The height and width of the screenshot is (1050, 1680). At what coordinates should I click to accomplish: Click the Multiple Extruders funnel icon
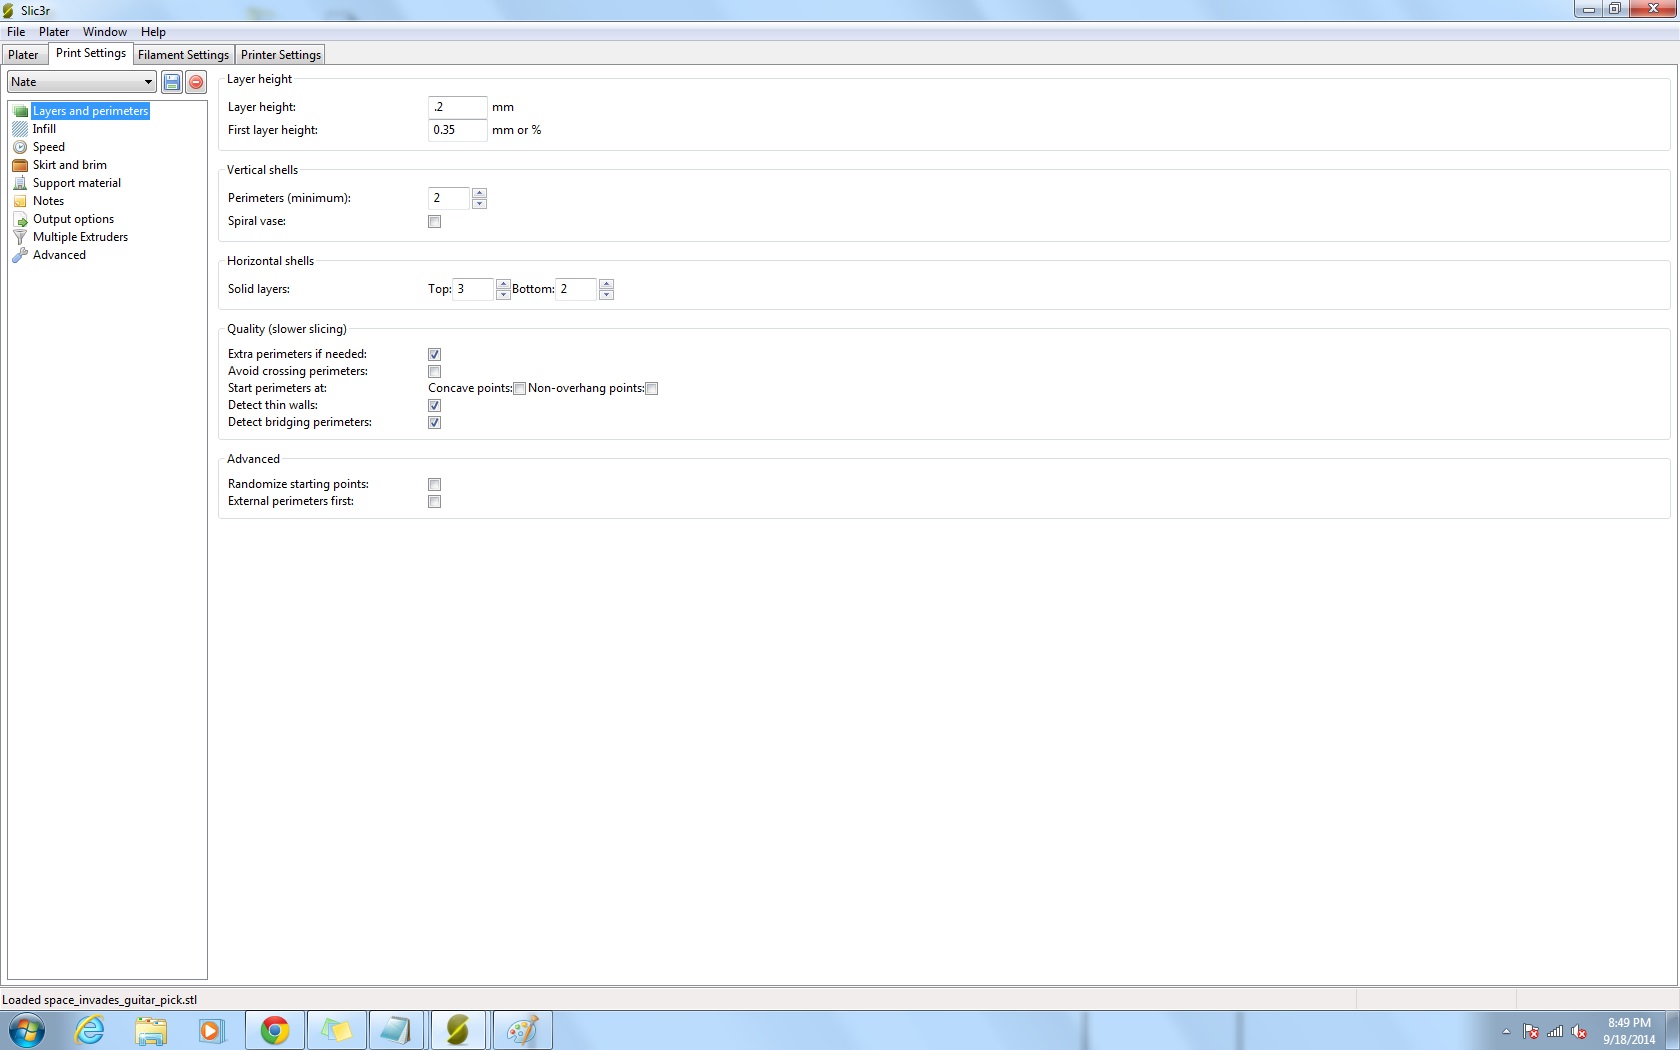(x=20, y=237)
